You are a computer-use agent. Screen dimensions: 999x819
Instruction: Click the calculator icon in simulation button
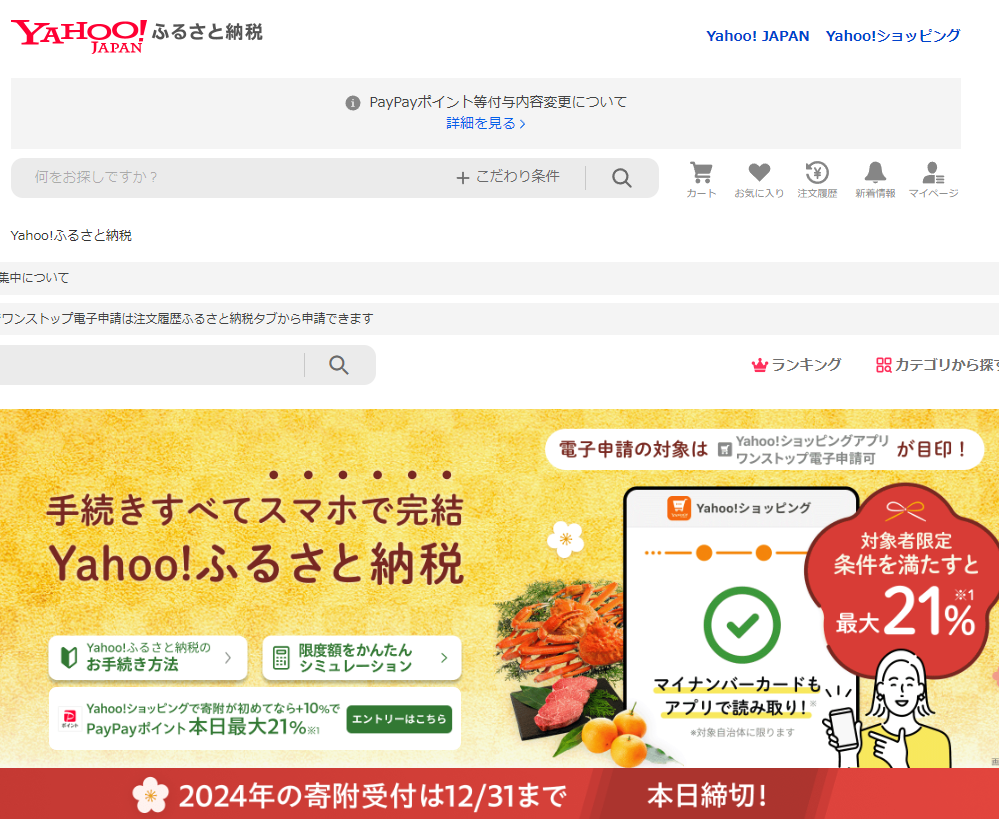pyautogui.click(x=281, y=658)
